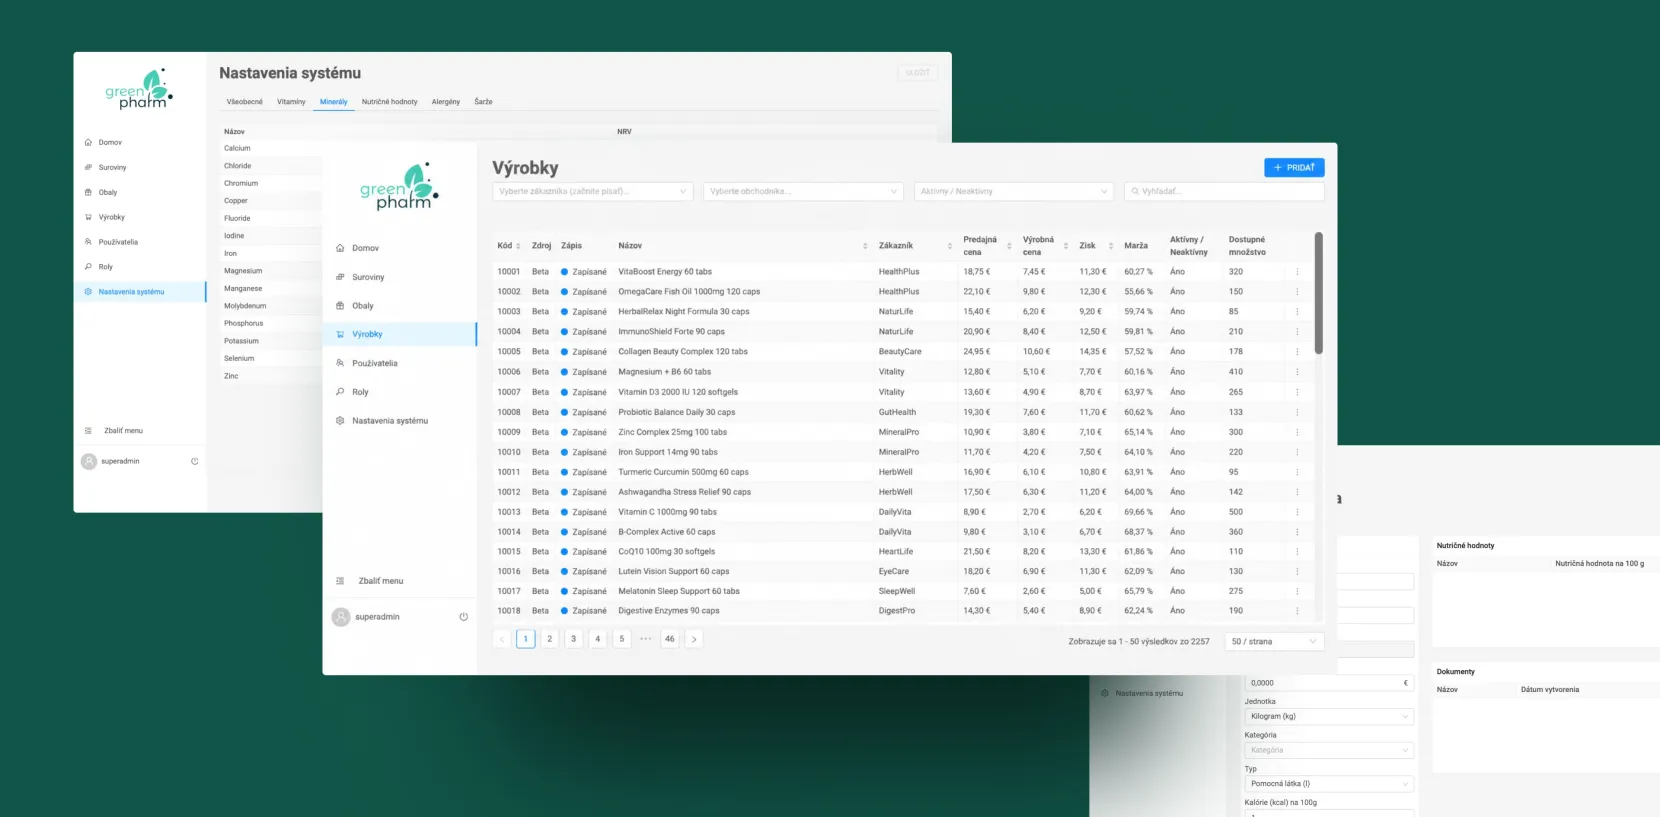This screenshot has height=817, width=1660.
Task: Click previous page arrow in pagination
Action: pos(502,639)
